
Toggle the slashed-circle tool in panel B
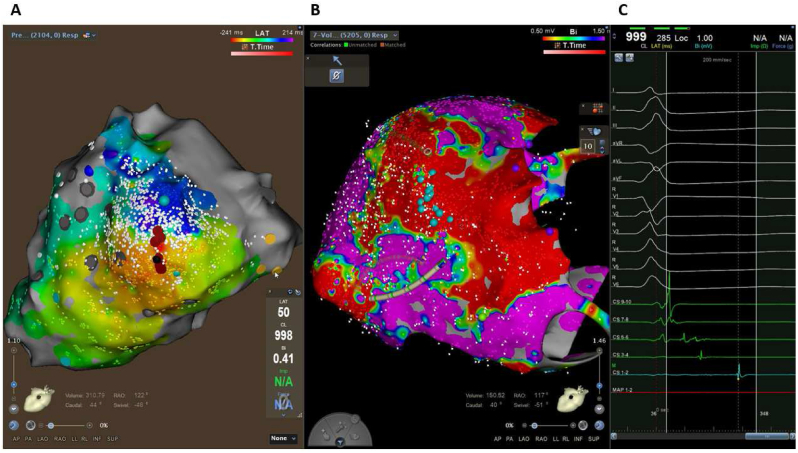336,76
